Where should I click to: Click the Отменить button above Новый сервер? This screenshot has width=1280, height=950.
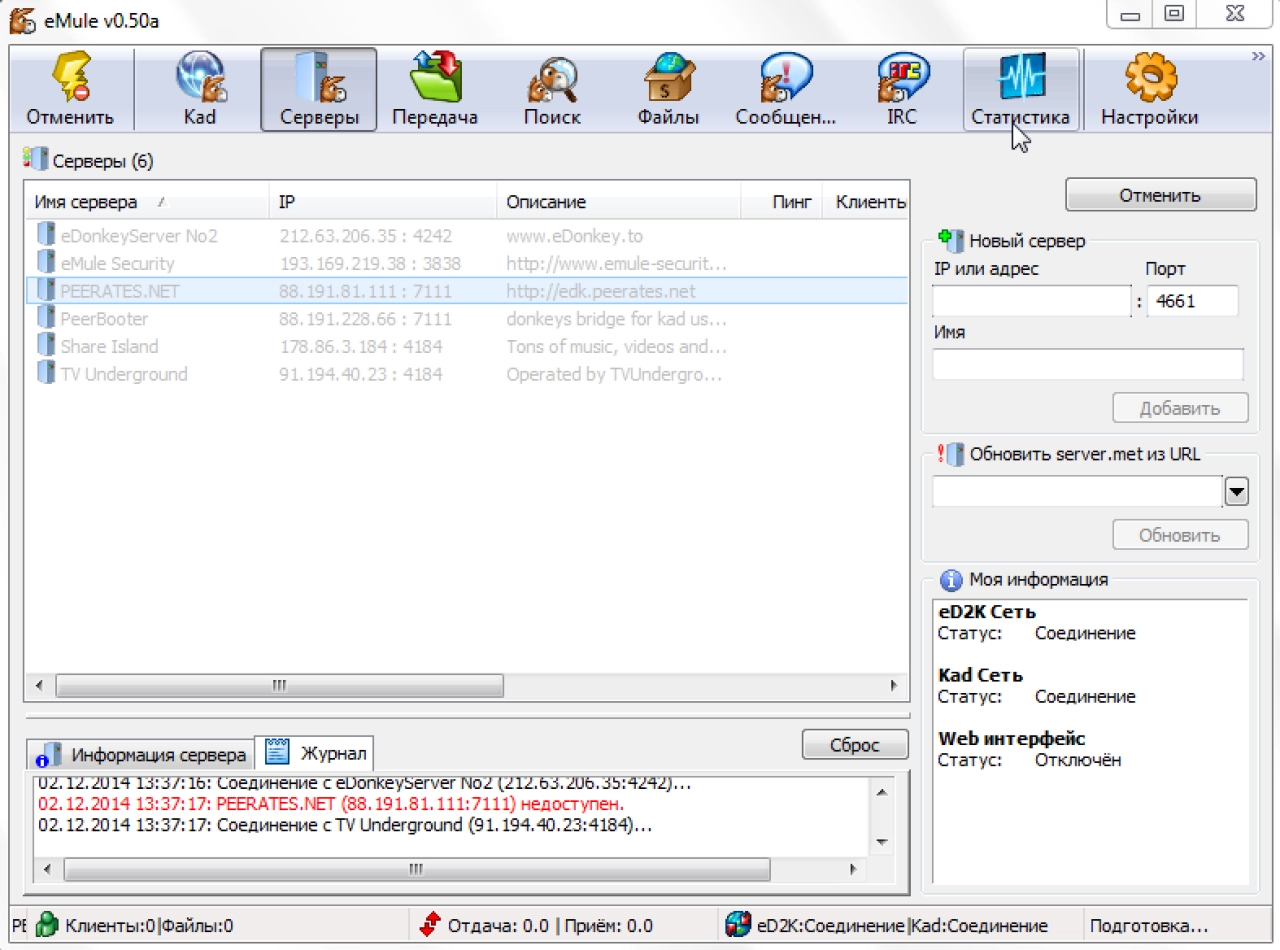tap(1160, 195)
